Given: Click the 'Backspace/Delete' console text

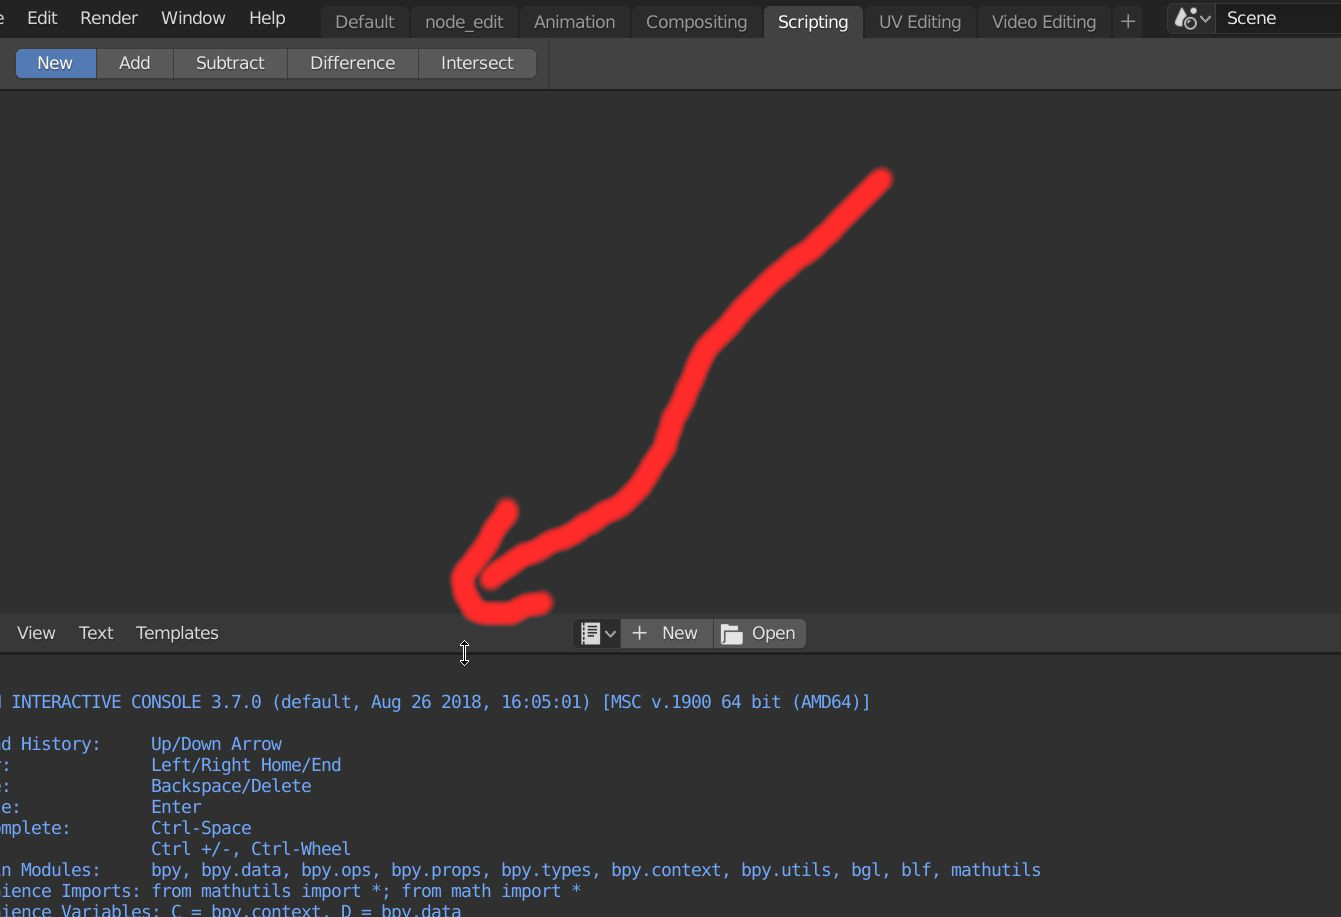Looking at the screenshot, I should tap(231, 786).
